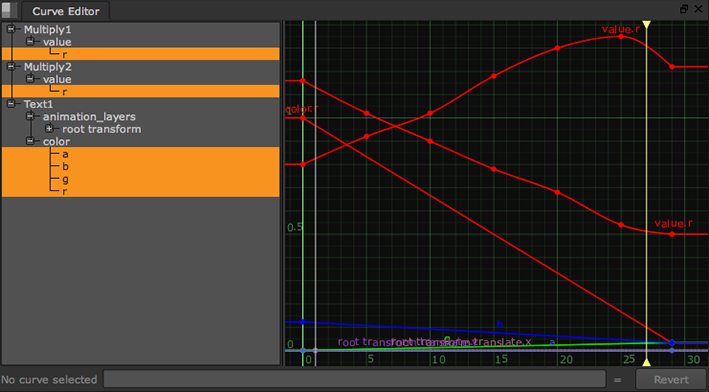Close the Curve Editor panel
709x392 pixels.
(698, 9)
